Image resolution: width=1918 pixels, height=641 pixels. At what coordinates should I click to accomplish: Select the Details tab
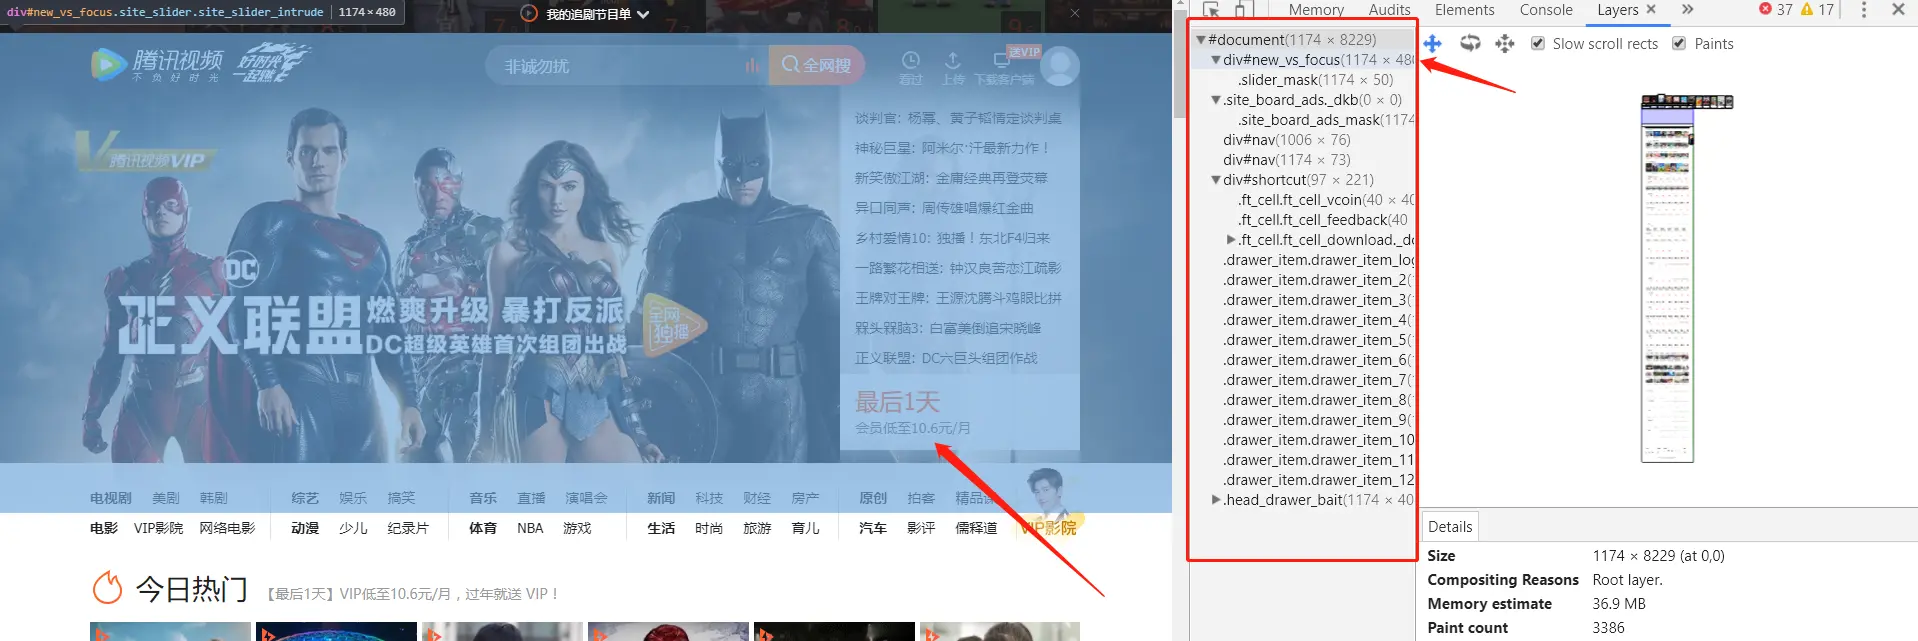pos(1450,527)
